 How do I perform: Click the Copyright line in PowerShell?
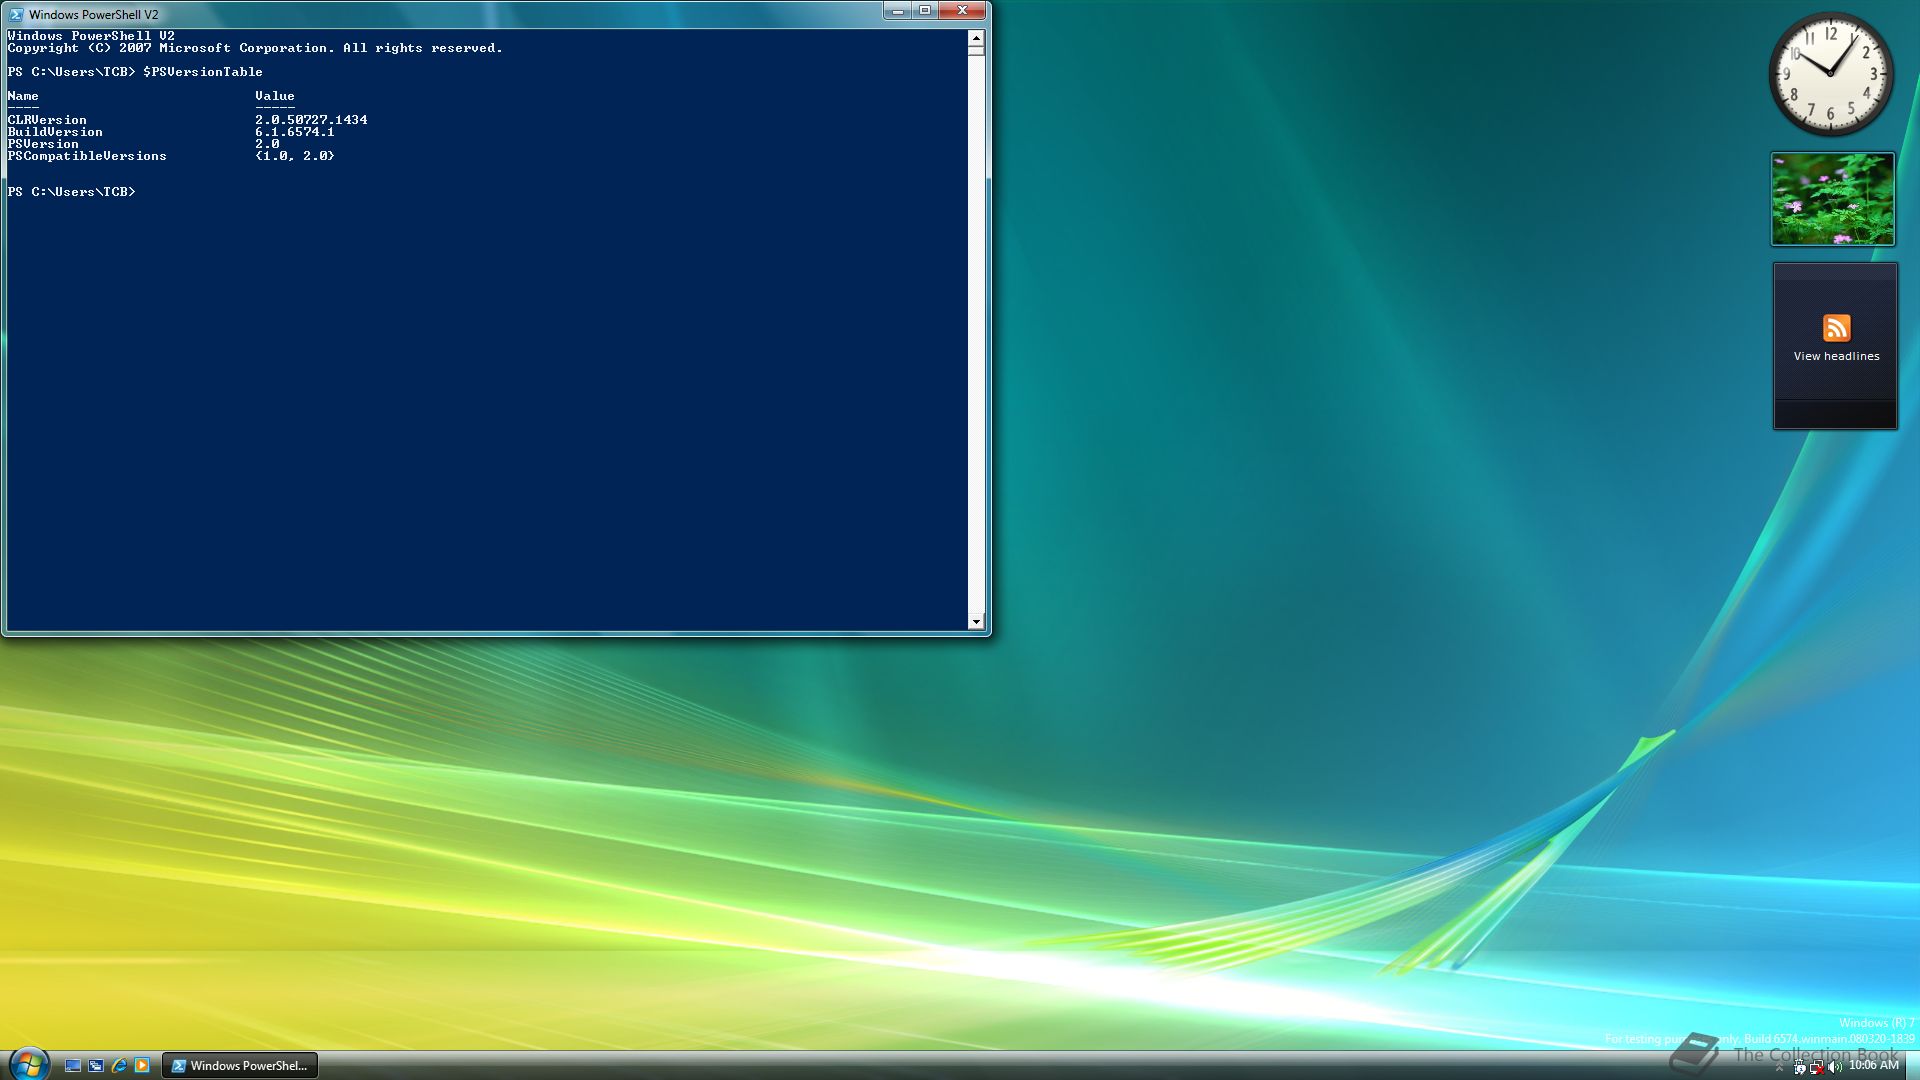[255, 48]
